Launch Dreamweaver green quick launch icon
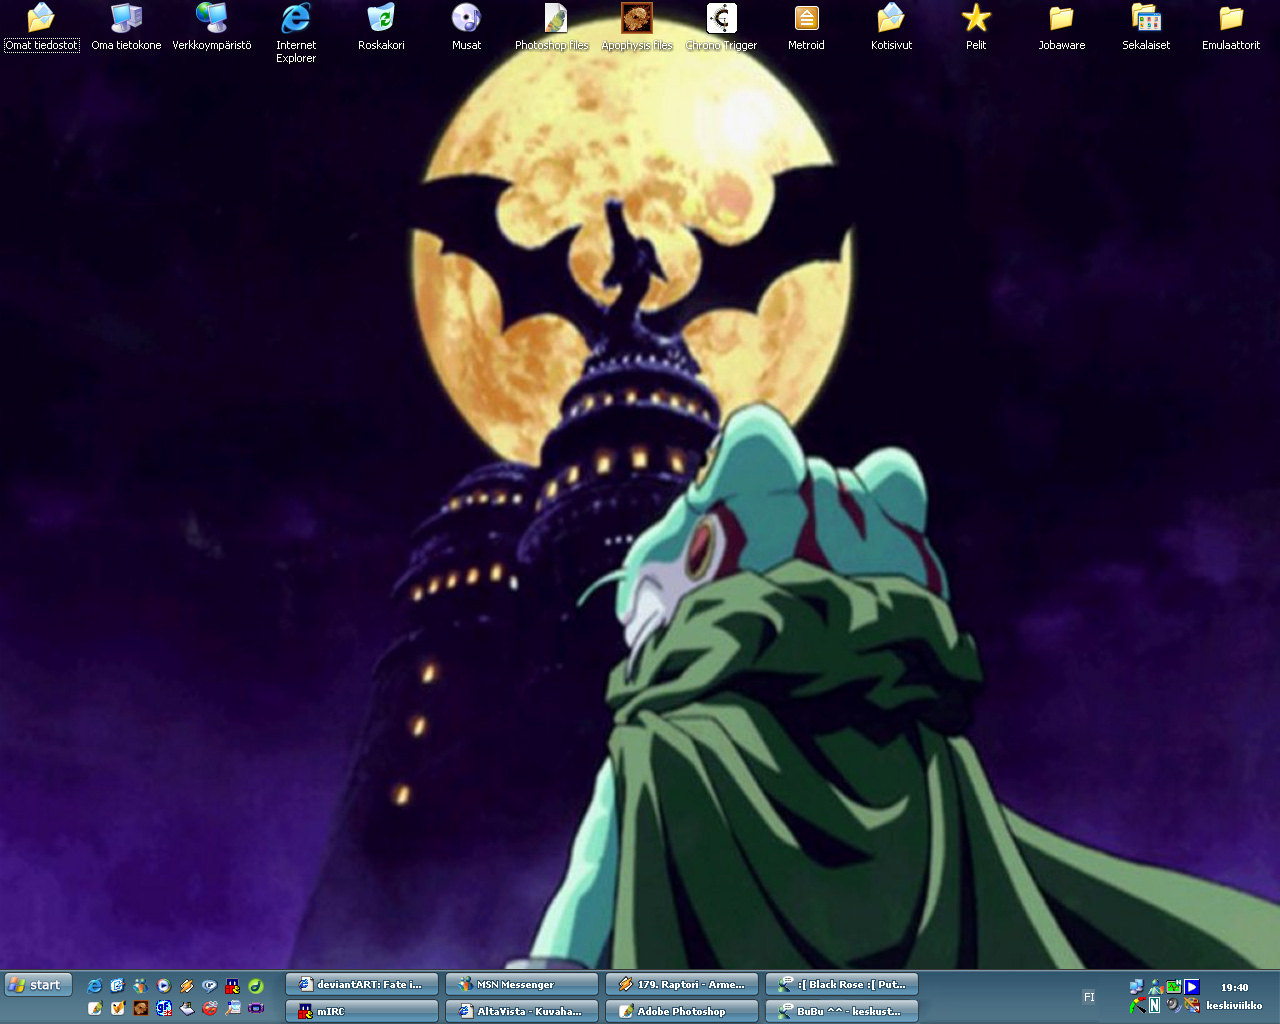This screenshot has width=1280, height=1024. coord(256,986)
